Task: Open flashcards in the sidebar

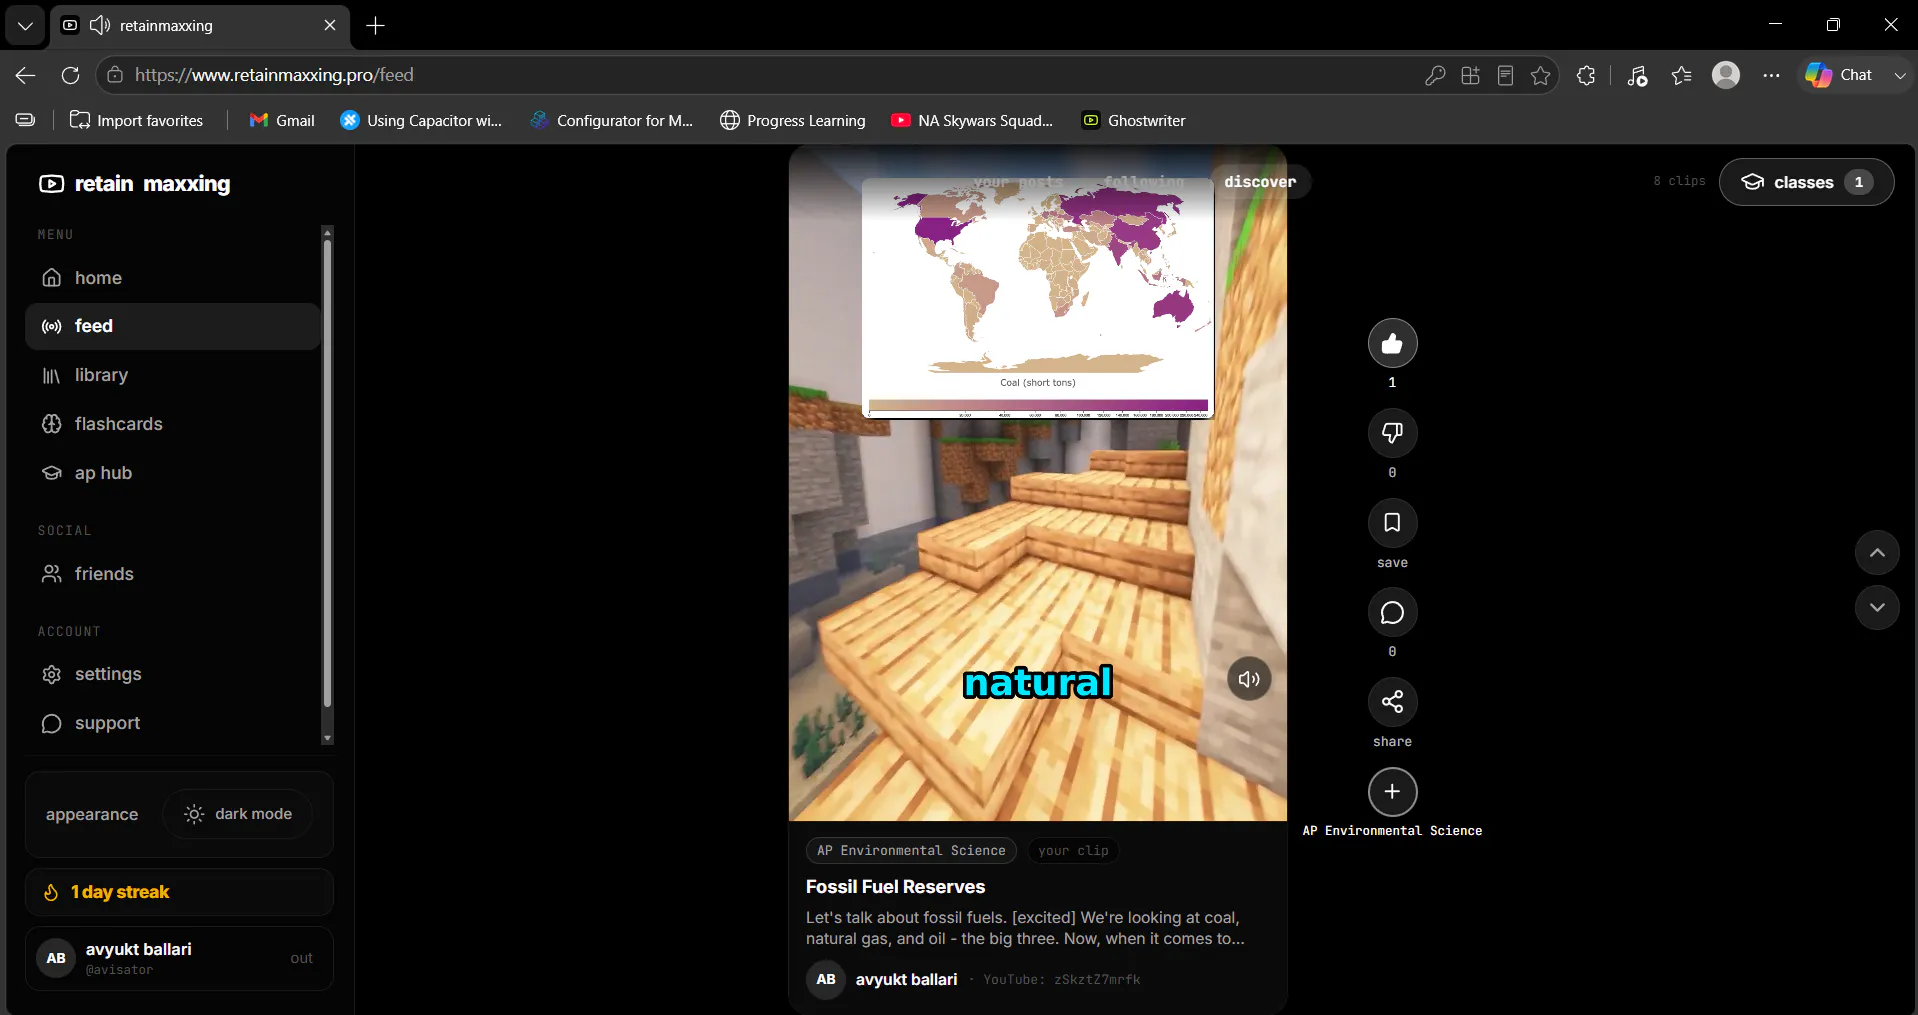Action: (x=173, y=424)
